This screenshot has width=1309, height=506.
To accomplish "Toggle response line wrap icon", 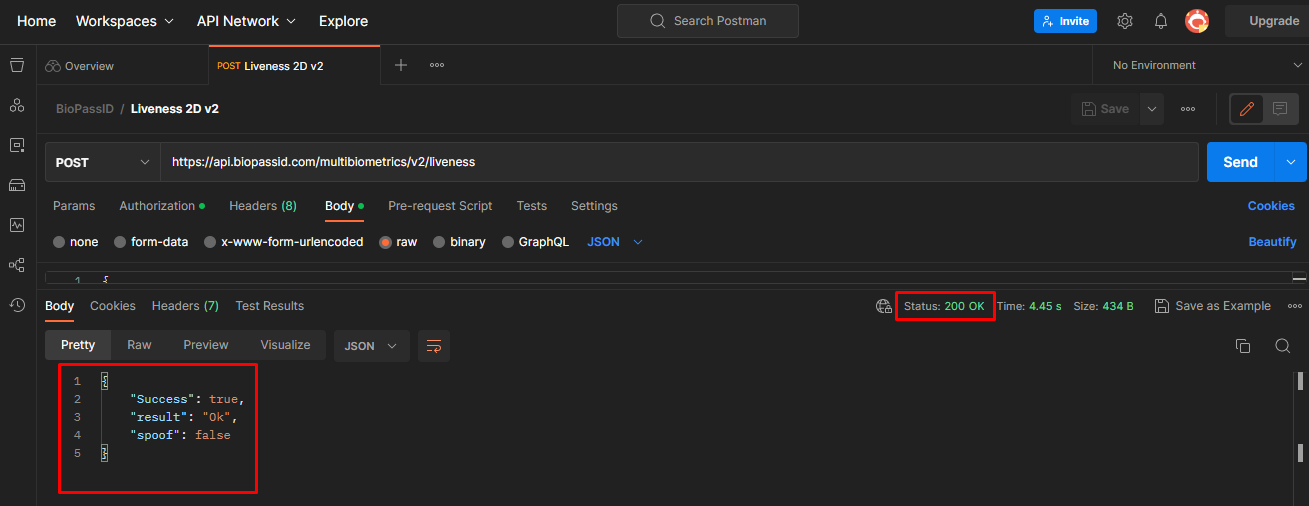I will (x=434, y=345).
